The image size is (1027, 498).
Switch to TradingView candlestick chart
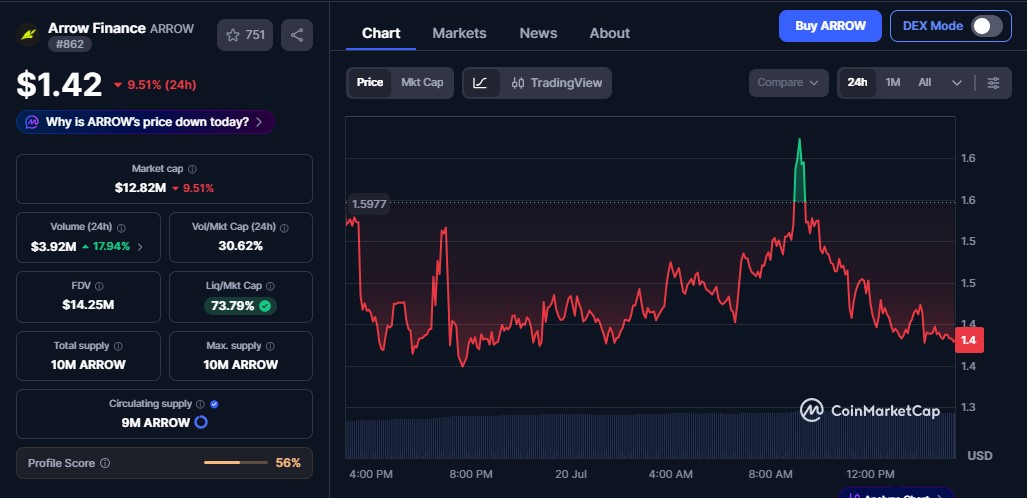point(555,83)
